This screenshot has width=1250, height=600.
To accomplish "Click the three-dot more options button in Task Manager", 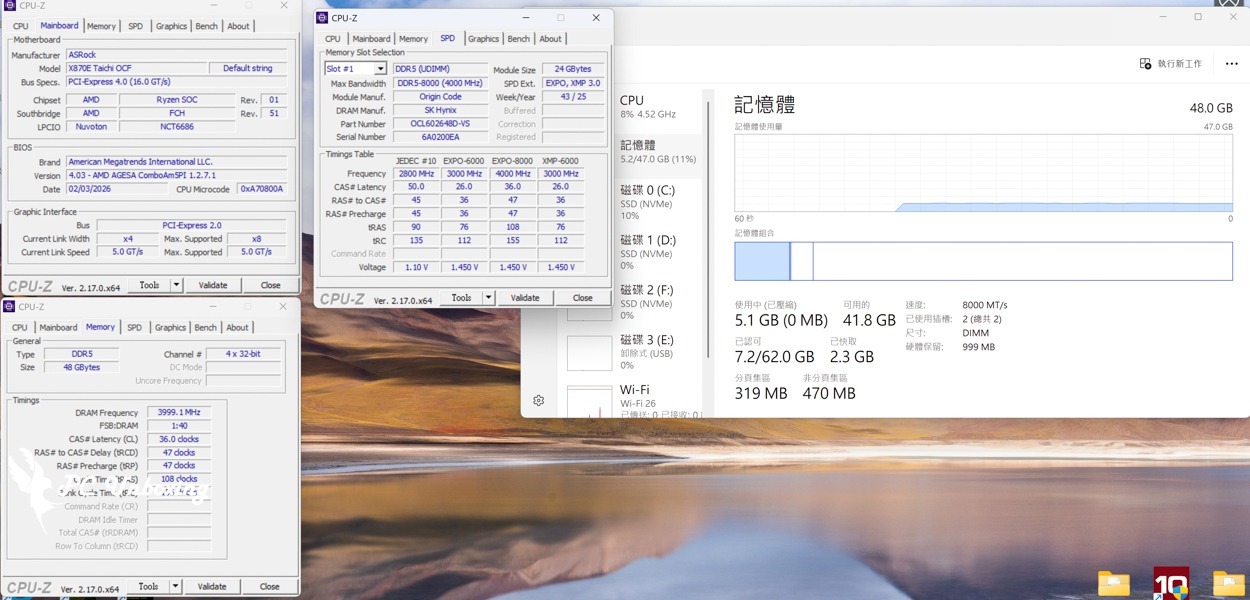I will coord(1231,64).
